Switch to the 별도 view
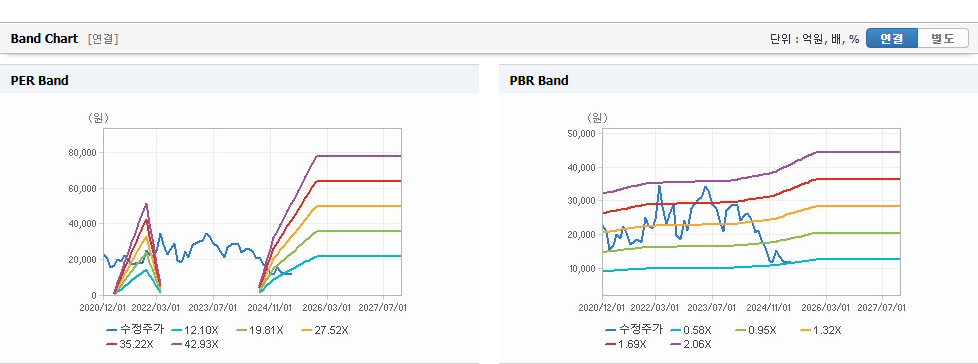The height and width of the screenshot is (364, 978). [x=943, y=39]
